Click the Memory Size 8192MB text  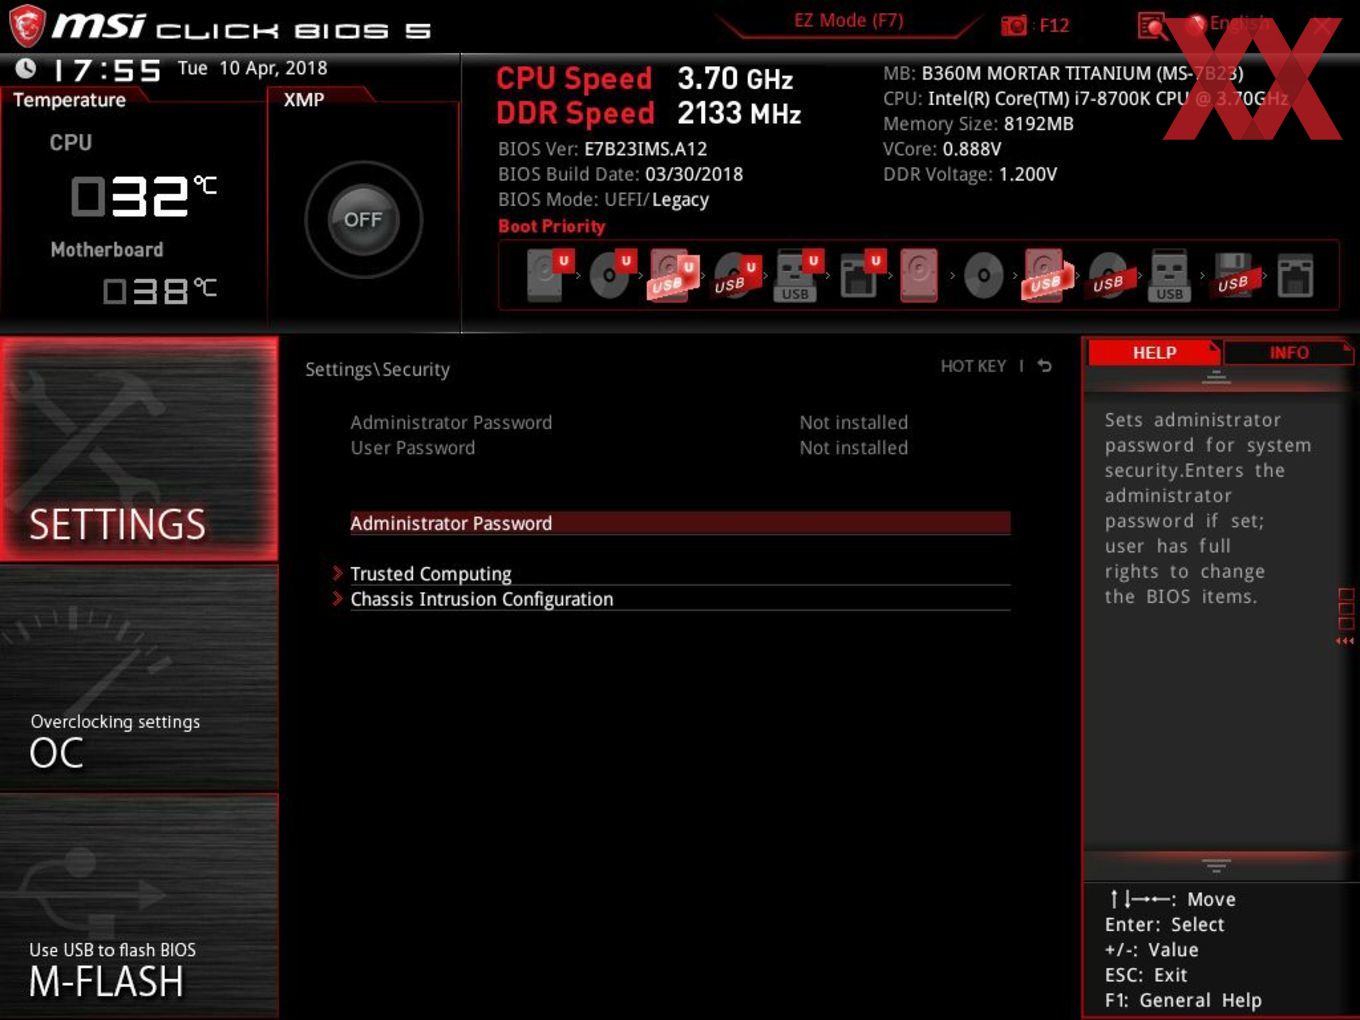click(x=978, y=124)
